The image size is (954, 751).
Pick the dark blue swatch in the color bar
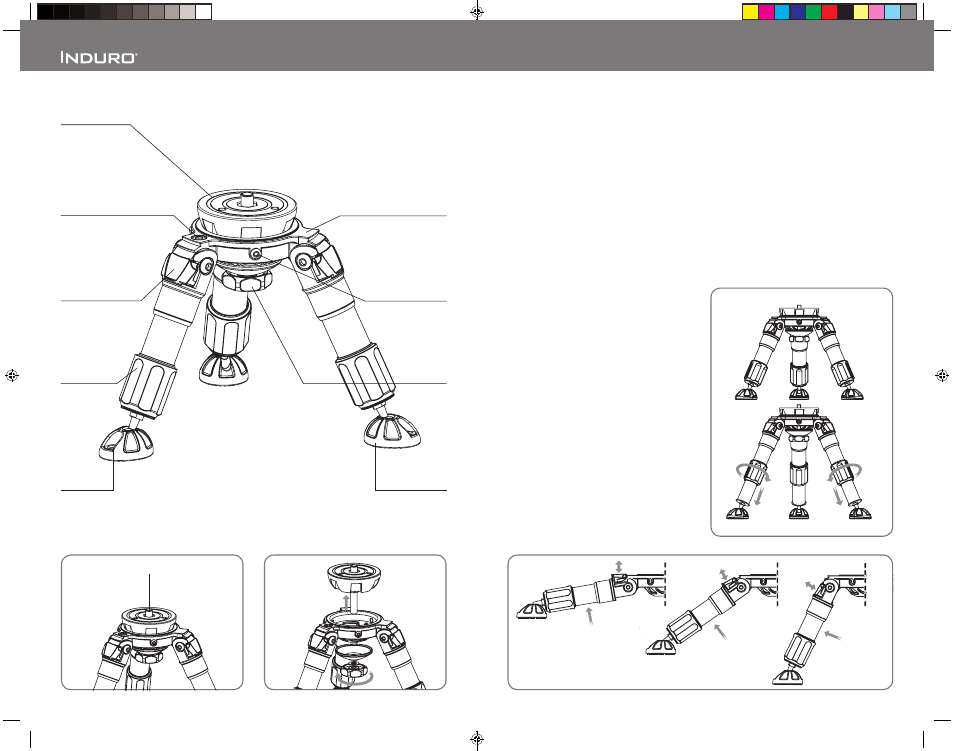point(798,12)
